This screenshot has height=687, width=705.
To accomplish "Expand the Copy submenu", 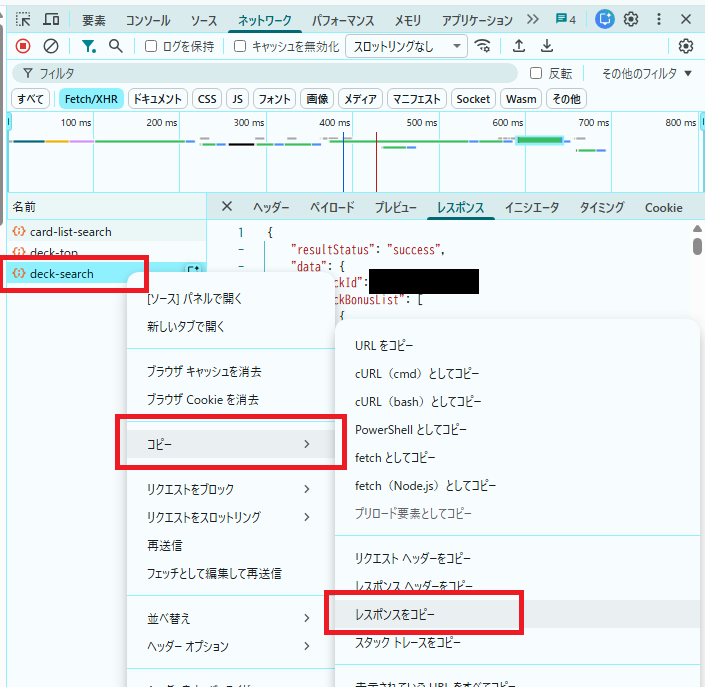I will pos(231,444).
